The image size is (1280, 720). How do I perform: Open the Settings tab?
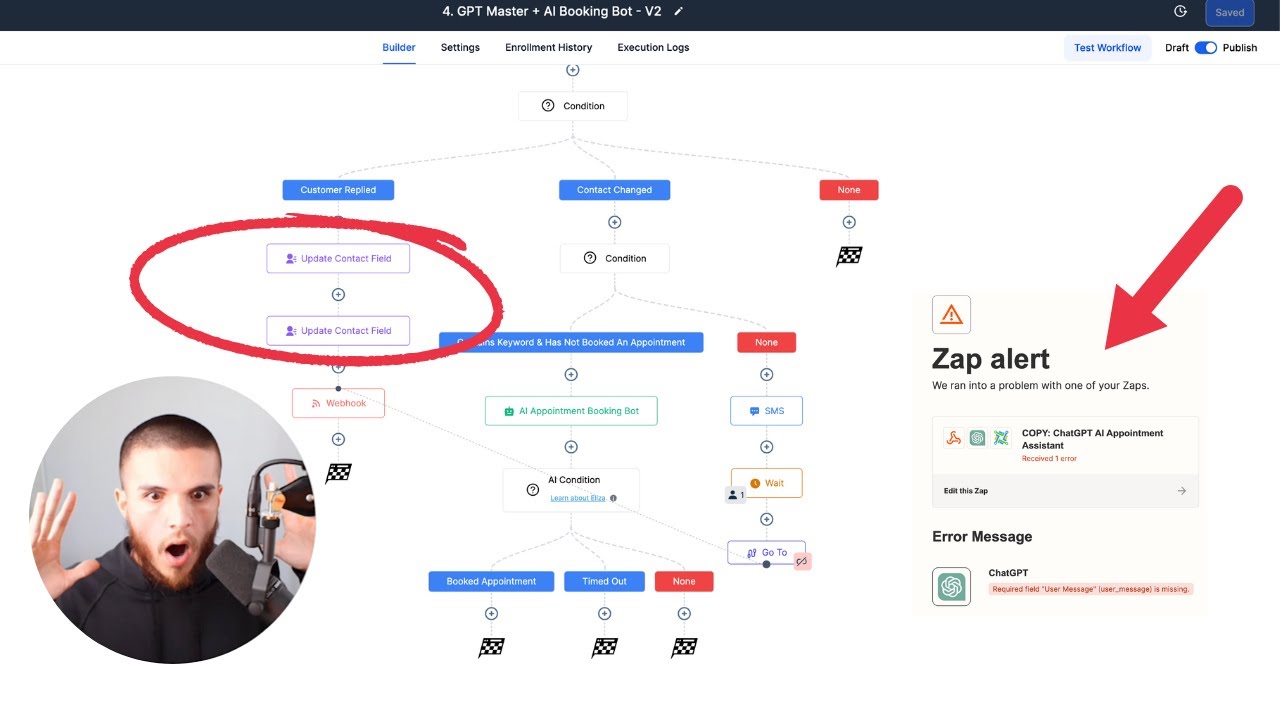(460, 47)
